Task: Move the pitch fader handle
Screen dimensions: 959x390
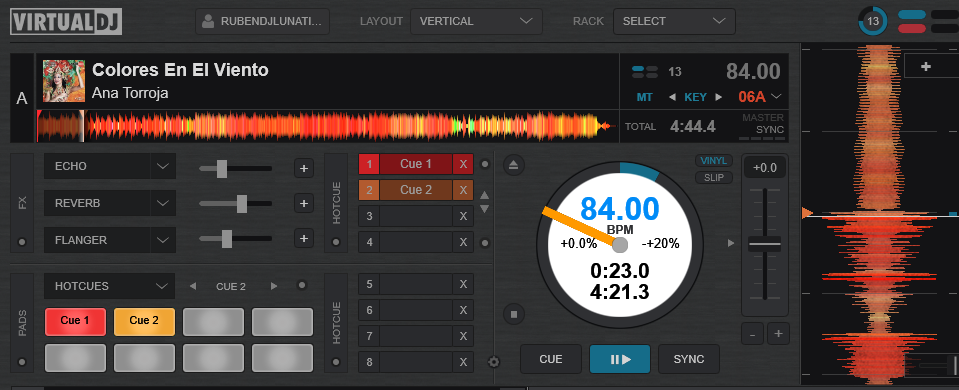Action: 765,244
